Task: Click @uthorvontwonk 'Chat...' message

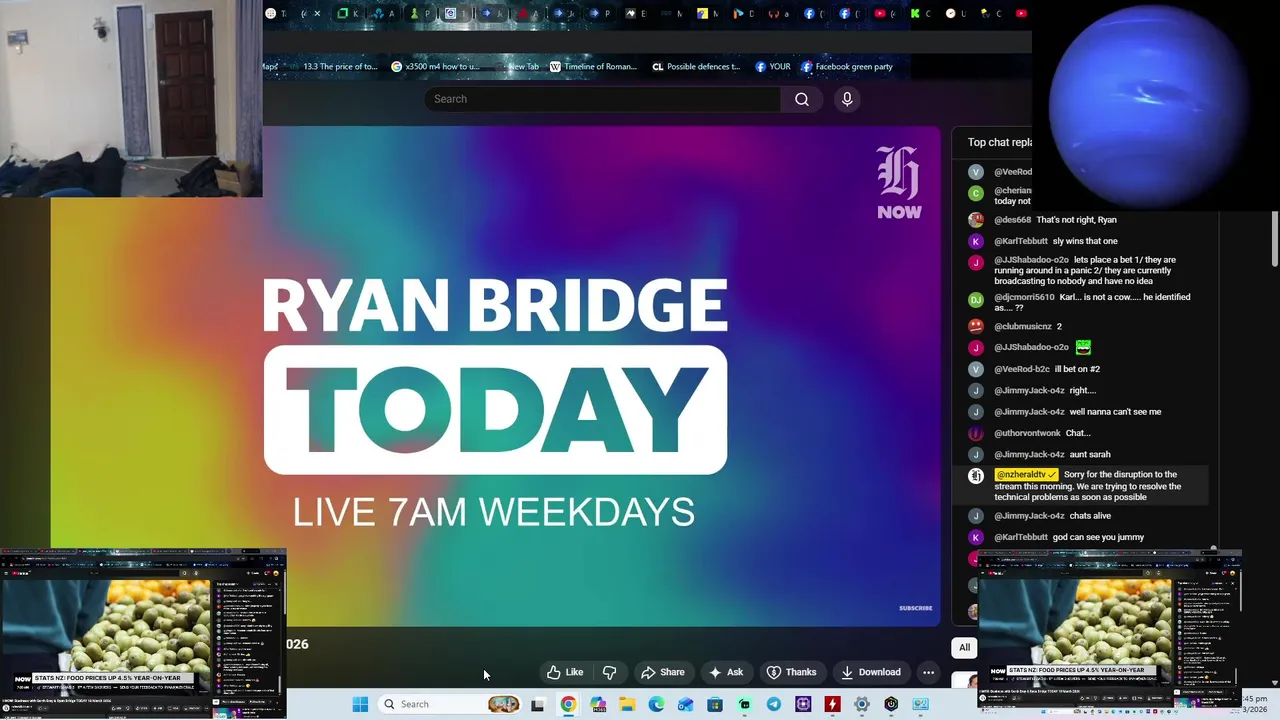Action: [1077, 433]
